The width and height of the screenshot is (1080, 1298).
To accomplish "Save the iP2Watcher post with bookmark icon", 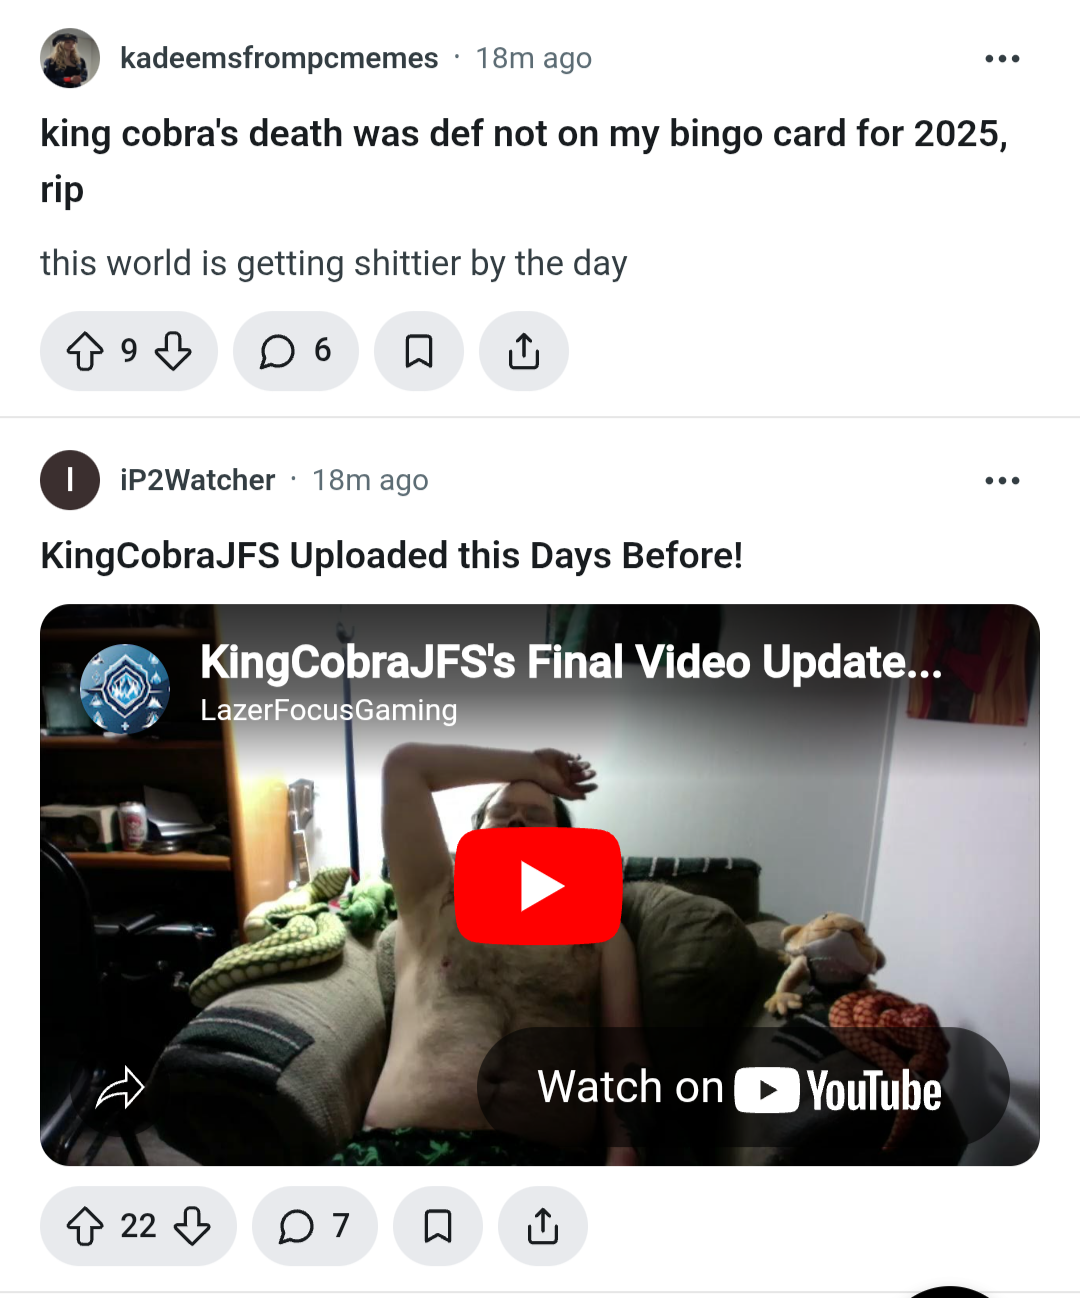I will pyautogui.click(x=438, y=1226).
